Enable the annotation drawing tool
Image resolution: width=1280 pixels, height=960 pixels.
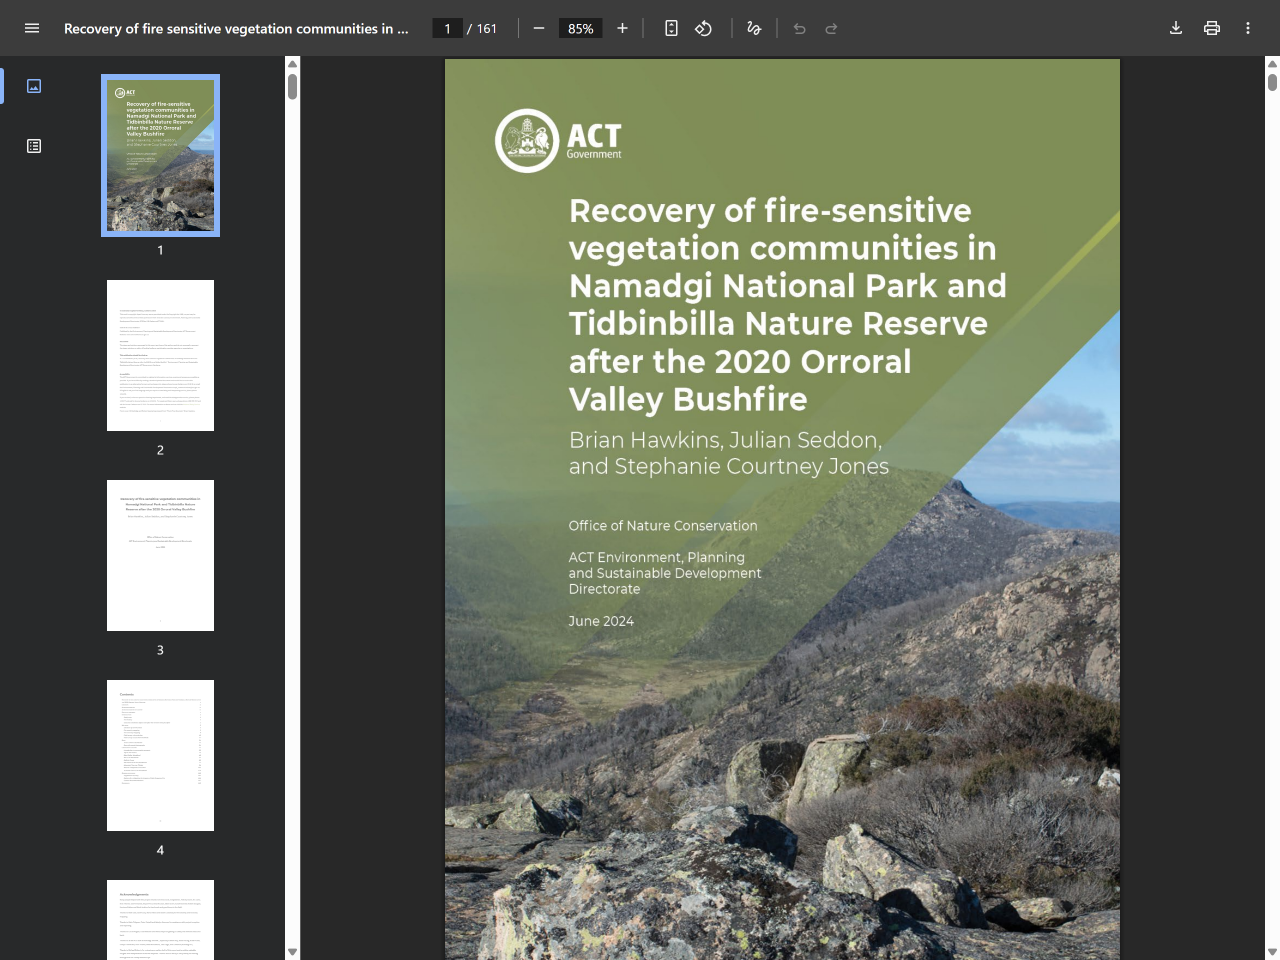coord(753,28)
